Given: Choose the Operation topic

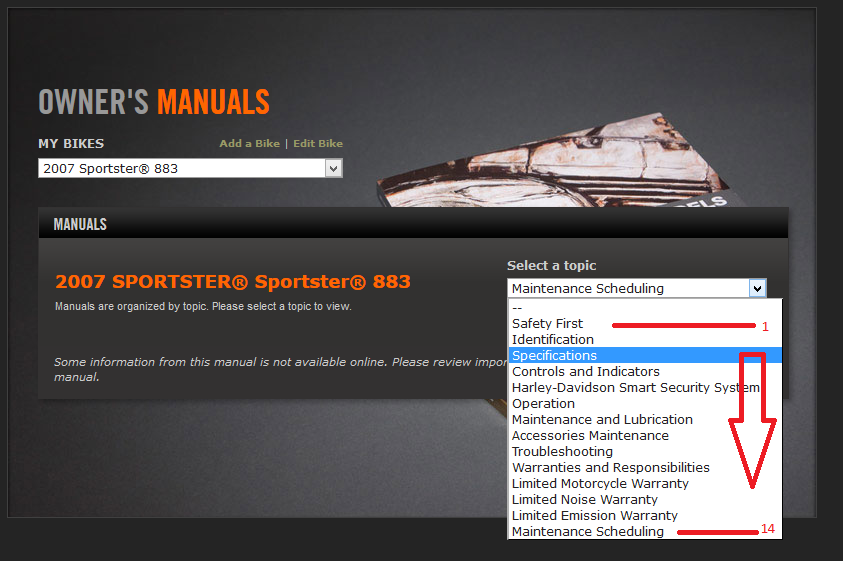Looking at the screenshot, I should [543, 404].
